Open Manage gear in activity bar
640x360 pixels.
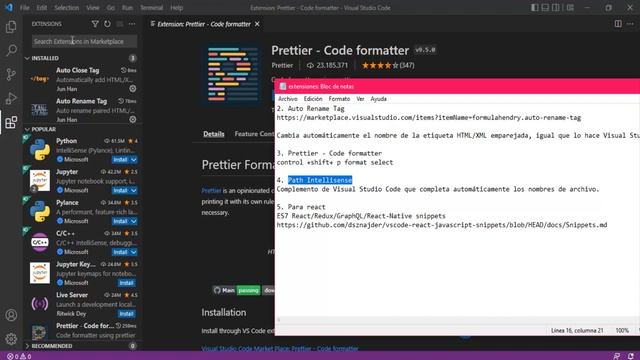(11, 338)
